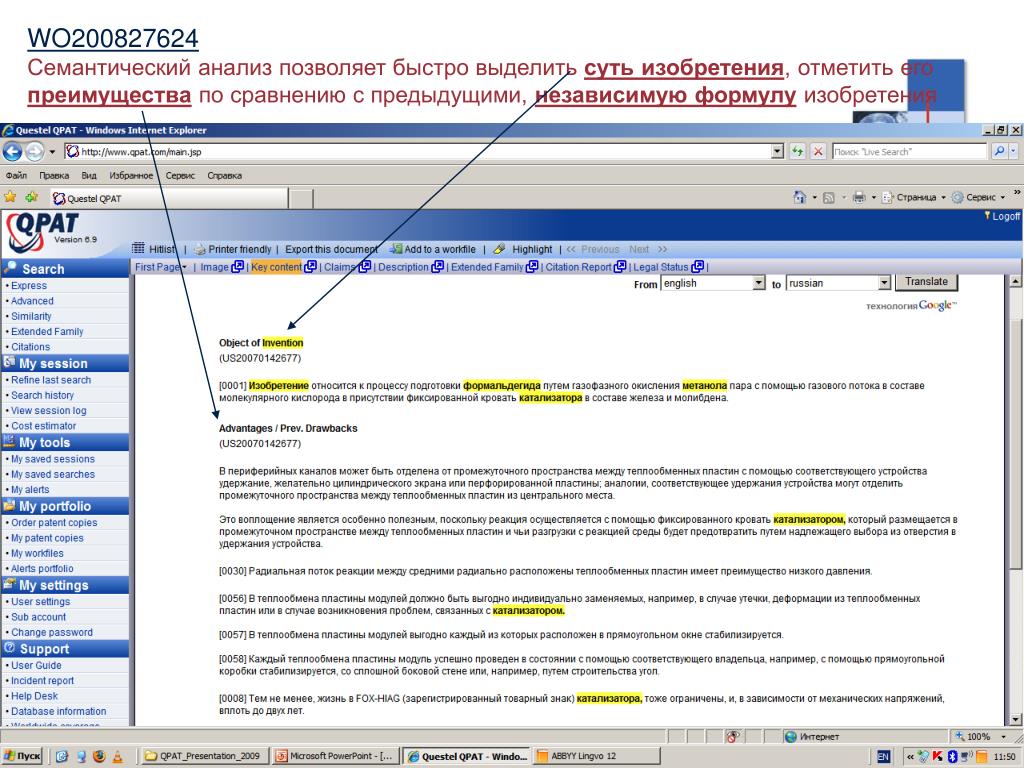
Task: Click the Logoff link
Action: (1006, 216)
